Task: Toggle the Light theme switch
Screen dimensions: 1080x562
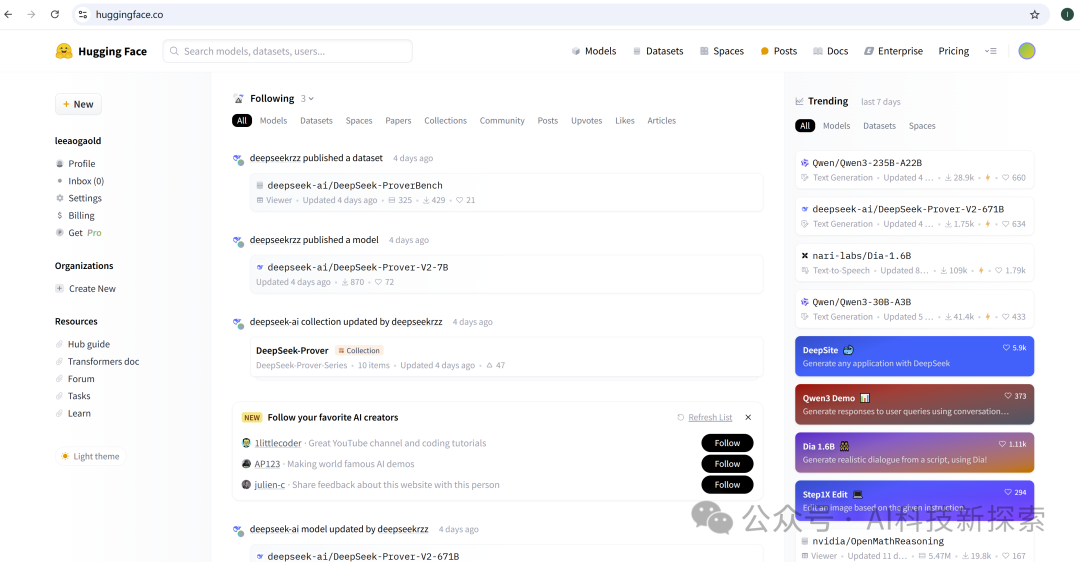Action: [90, 456]
